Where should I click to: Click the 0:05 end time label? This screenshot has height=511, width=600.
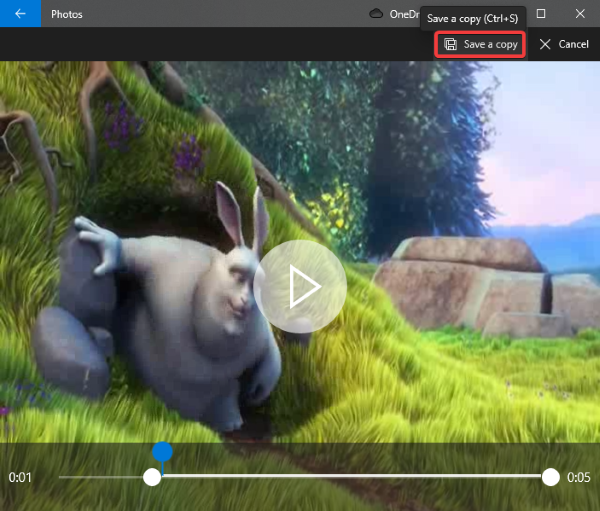pyautogui.click(x=579, y=477)
